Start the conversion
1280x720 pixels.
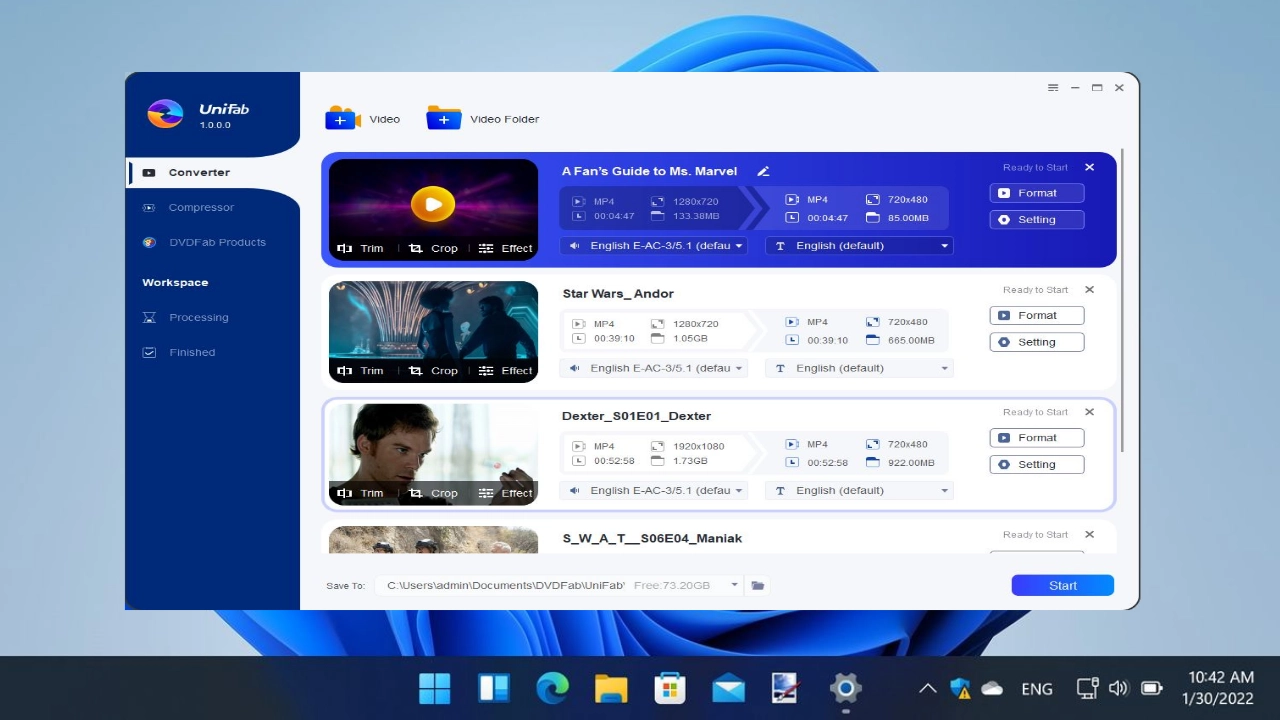[1062, 585]
